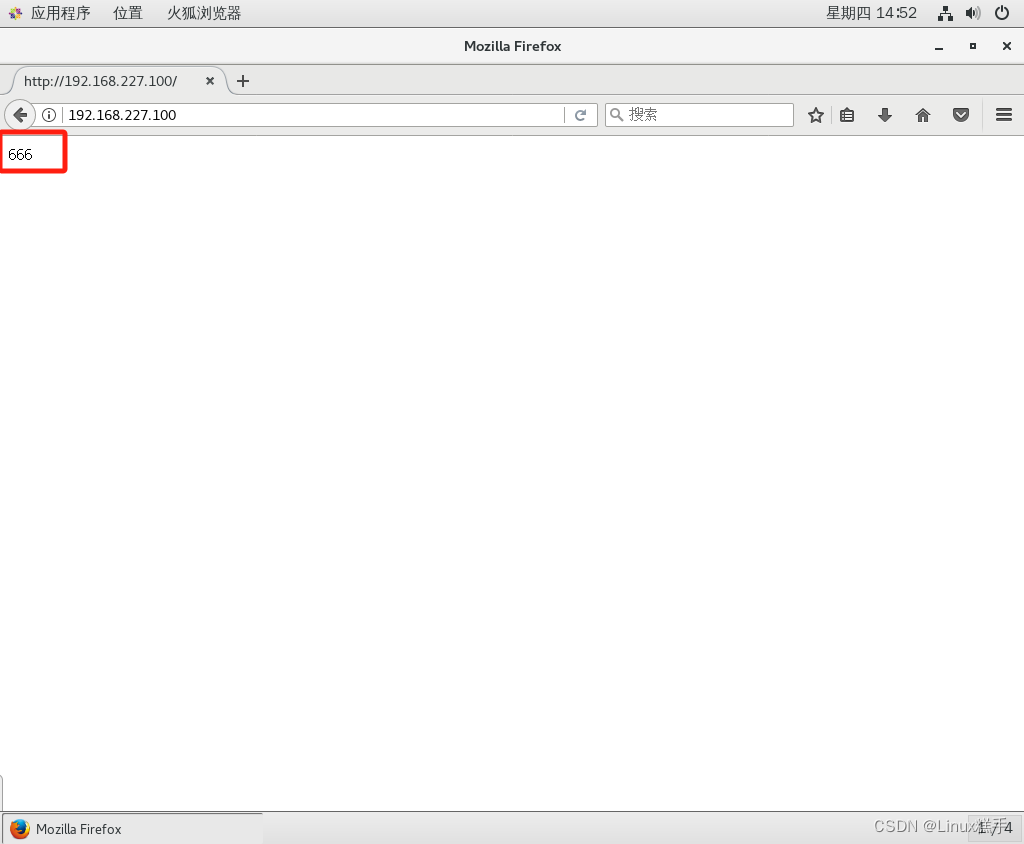Click the reload page icon

pyautogui.click(x=581, y=114)
